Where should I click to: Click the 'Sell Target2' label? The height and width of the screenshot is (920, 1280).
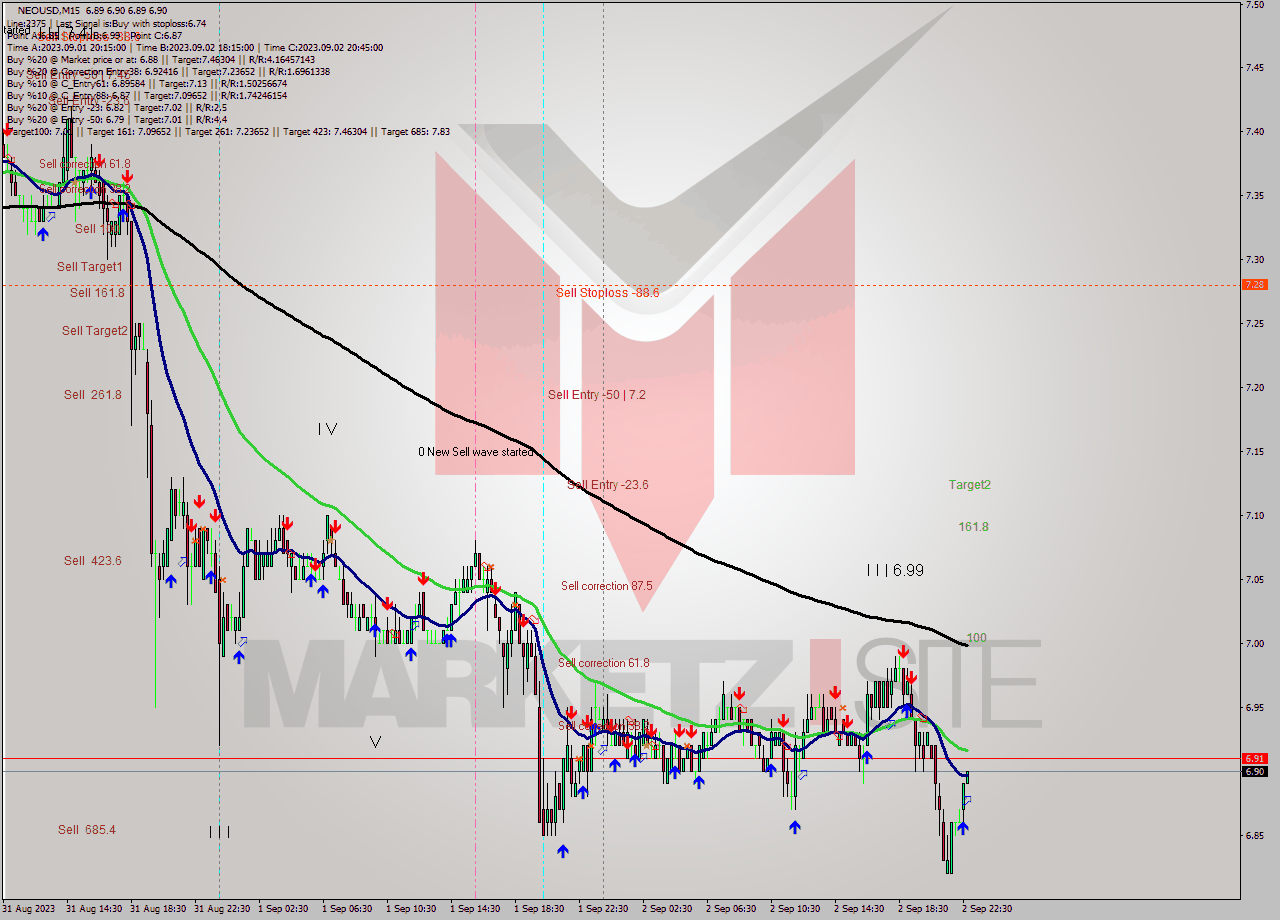coord(95,331)
